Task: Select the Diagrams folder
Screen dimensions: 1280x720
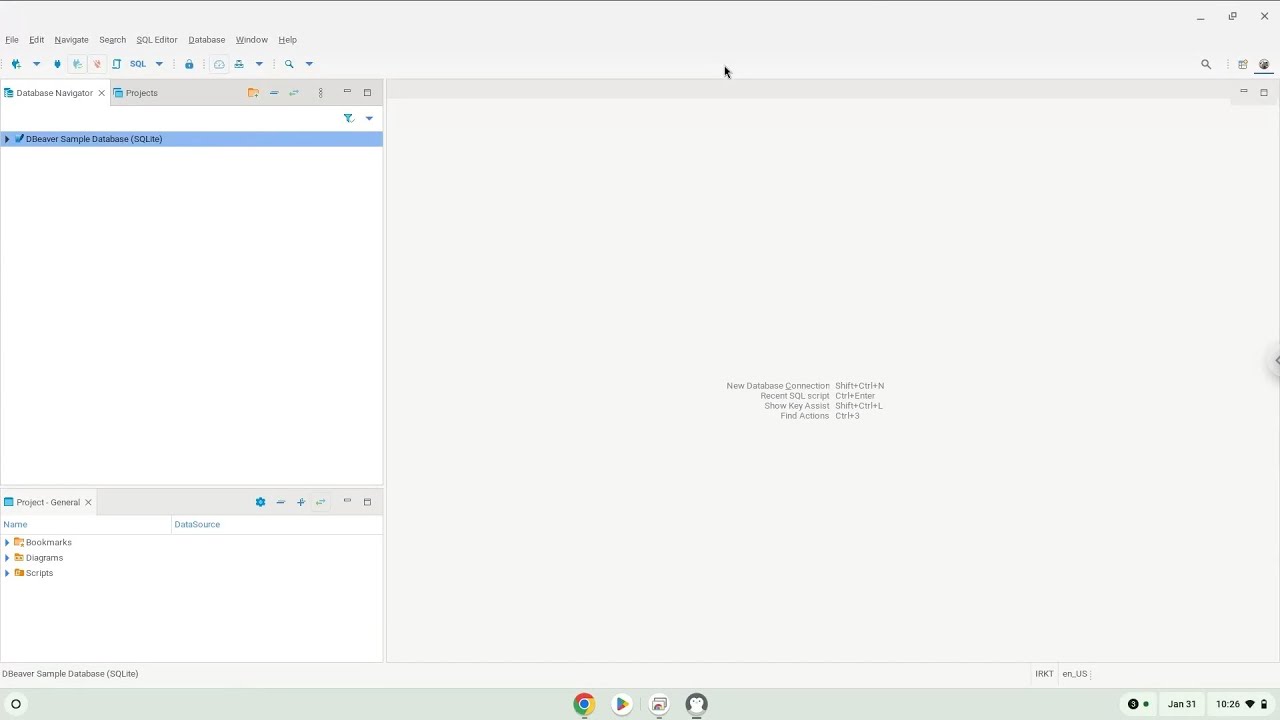Action: coord(44,558)
